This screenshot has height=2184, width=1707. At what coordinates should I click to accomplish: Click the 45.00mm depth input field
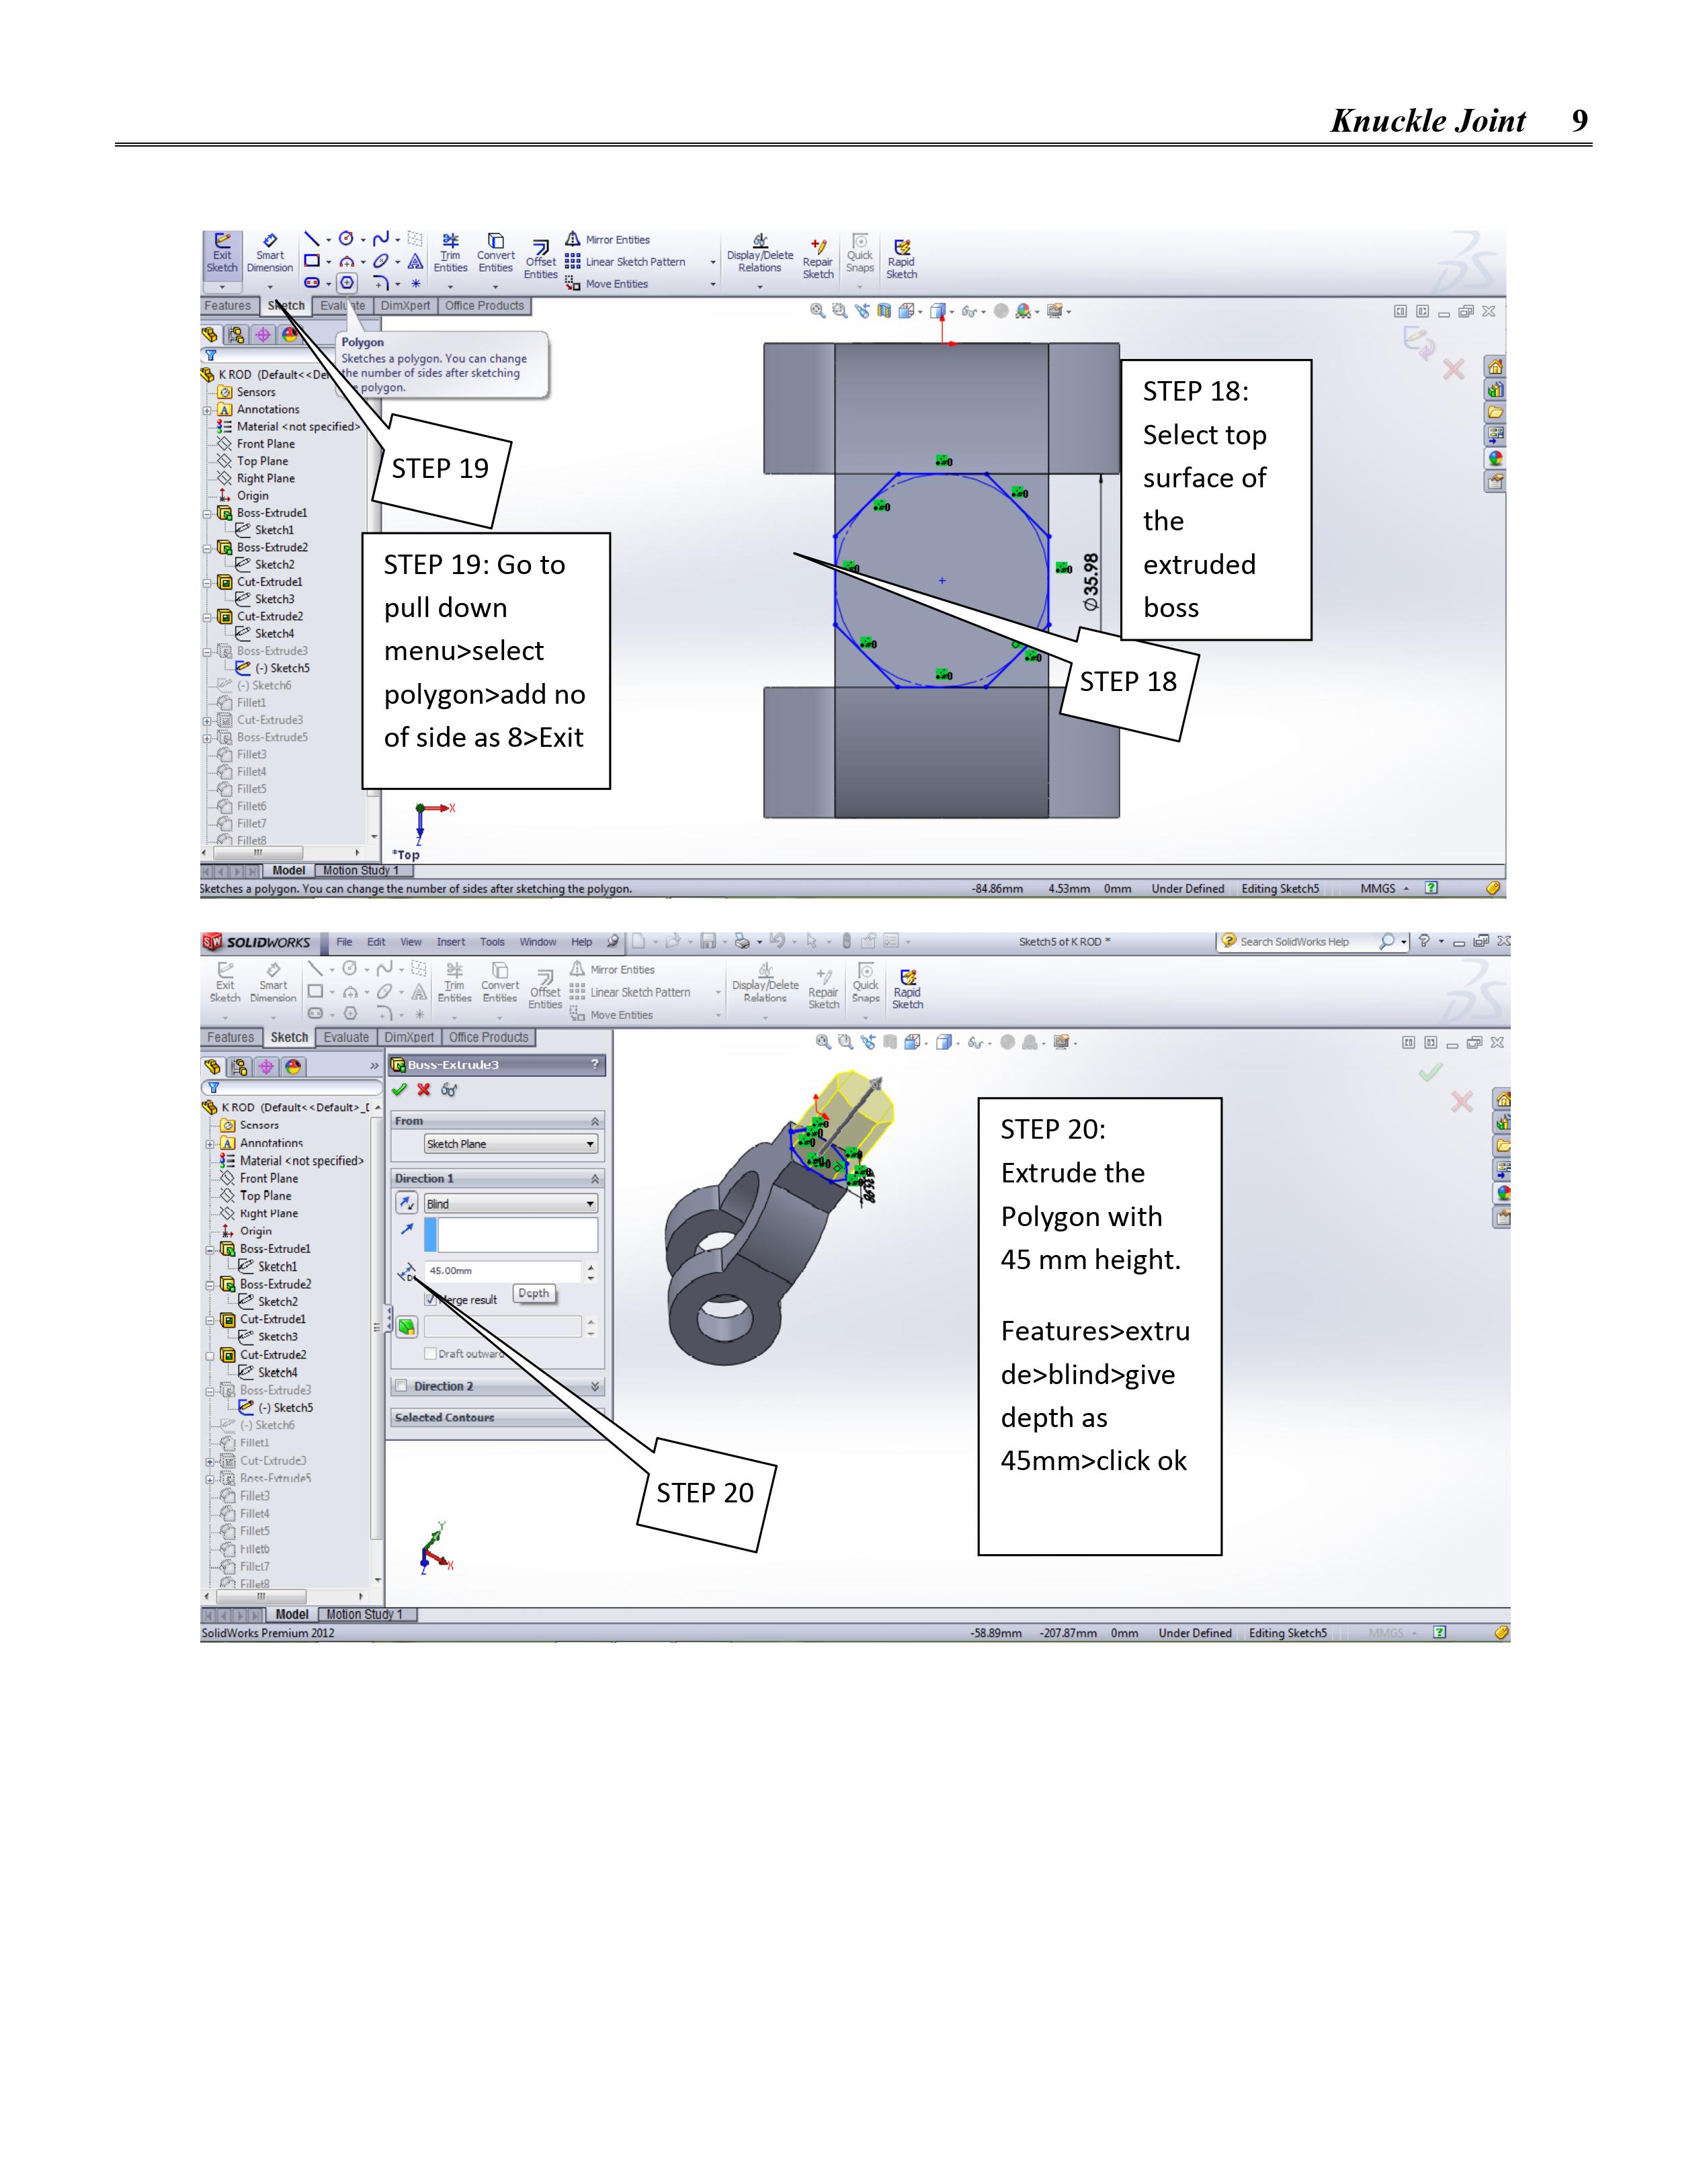(503, 1271)
